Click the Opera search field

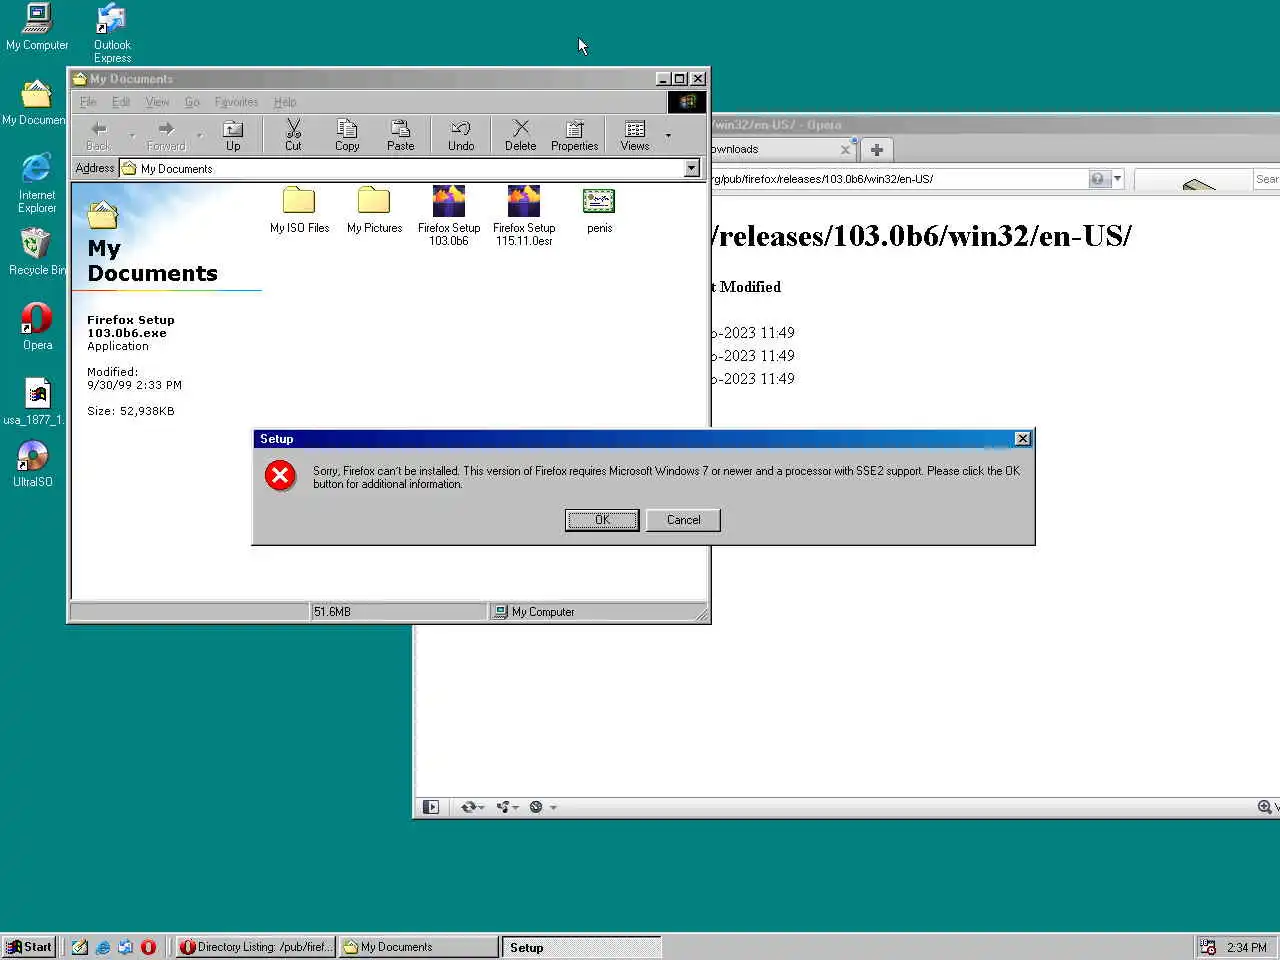tap(1266, 179)
